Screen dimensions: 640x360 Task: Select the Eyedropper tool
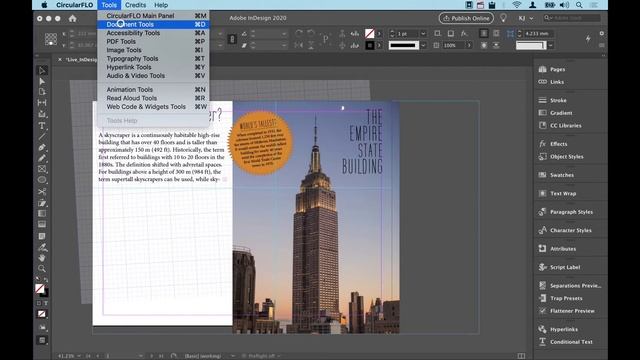coord(42,247)
